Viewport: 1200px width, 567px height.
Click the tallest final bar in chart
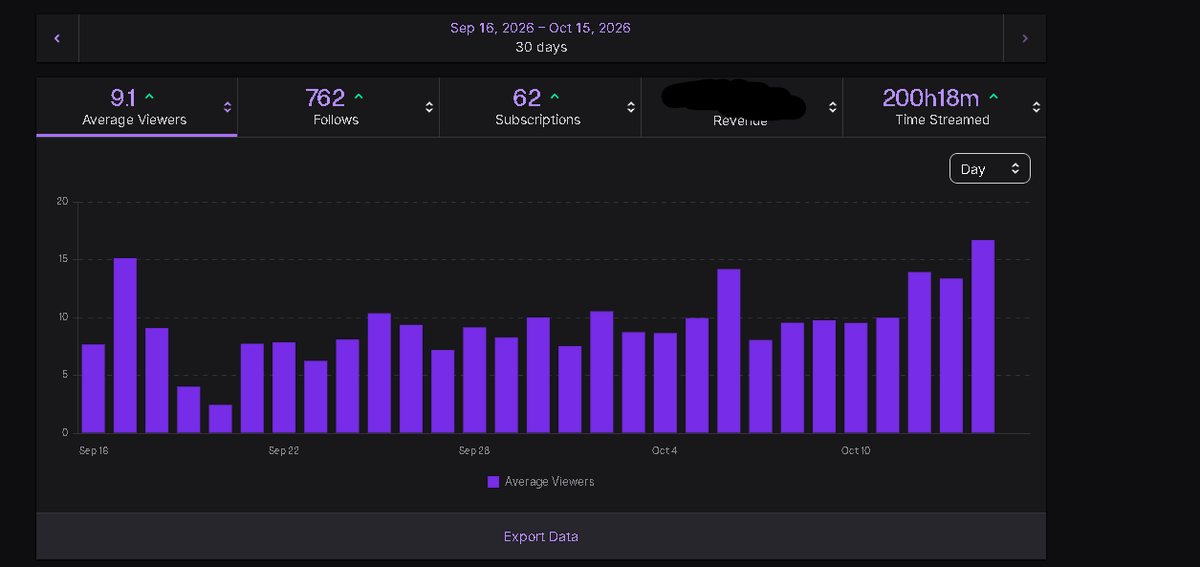point(983,336)
